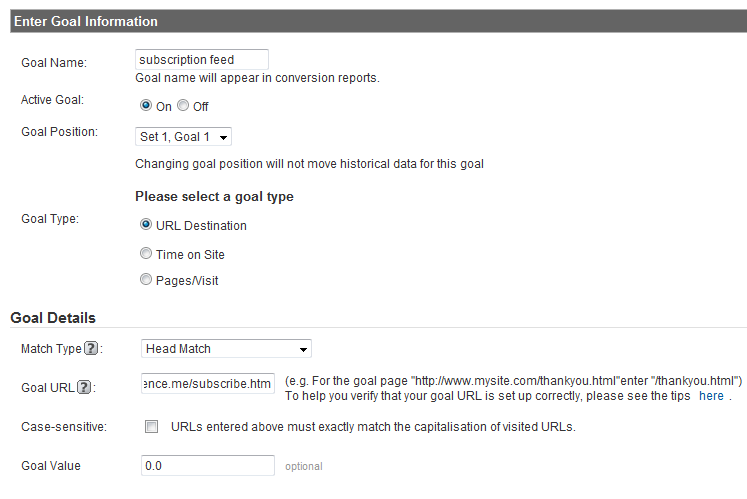Click the Goal URL help question mark
The height and width of the screenshot is (499, 747).
84,387
